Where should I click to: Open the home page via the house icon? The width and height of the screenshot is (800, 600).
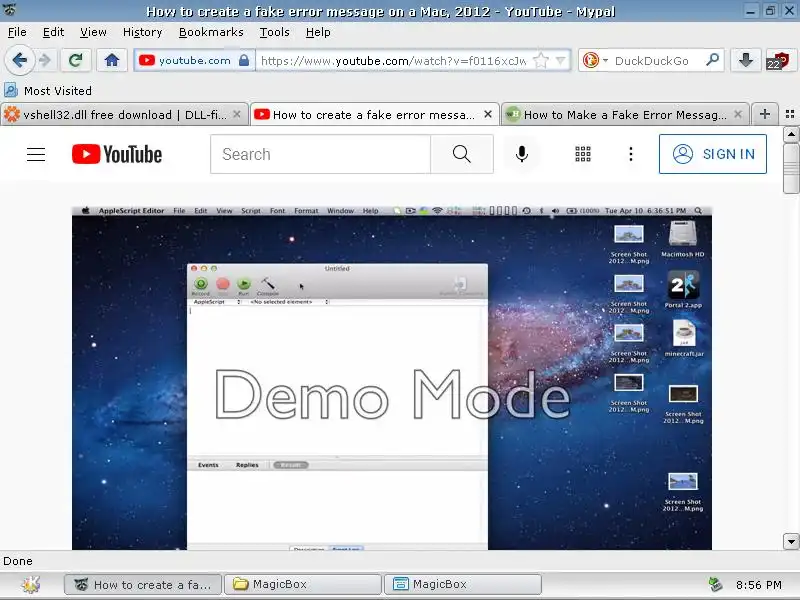(112, 61)
